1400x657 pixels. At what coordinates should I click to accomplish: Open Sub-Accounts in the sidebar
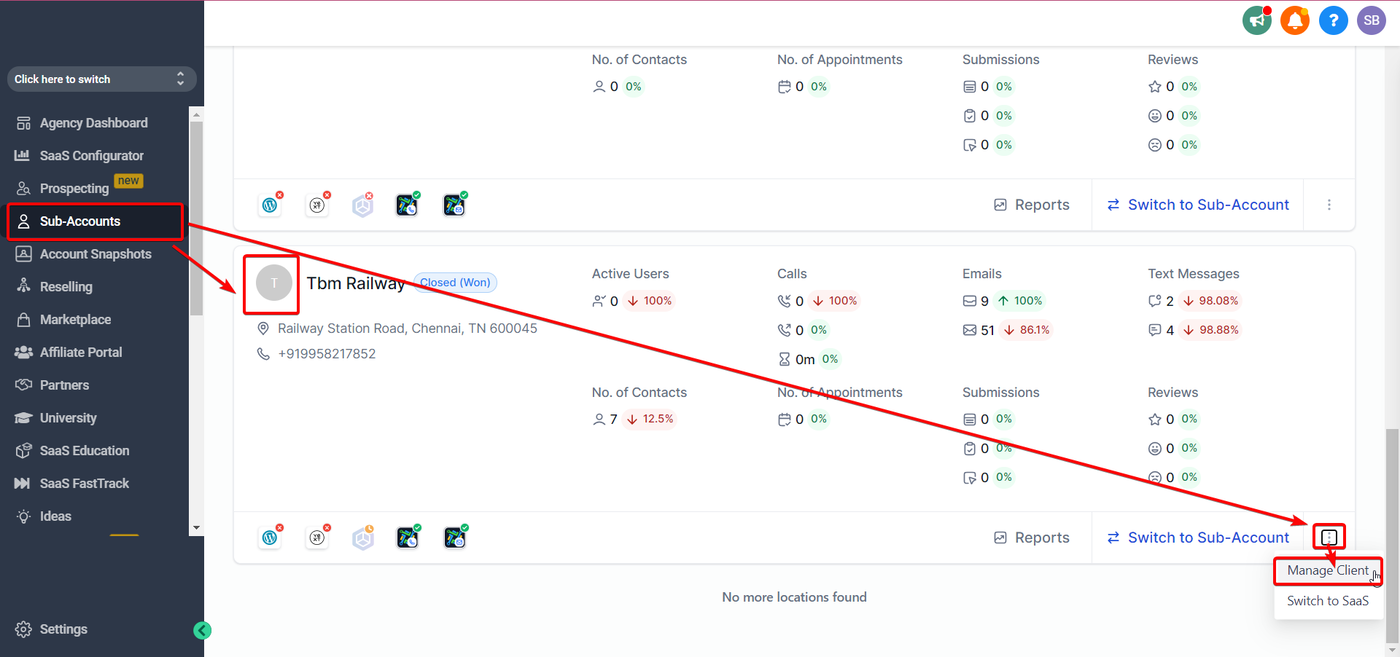click(x=80, y=221)
